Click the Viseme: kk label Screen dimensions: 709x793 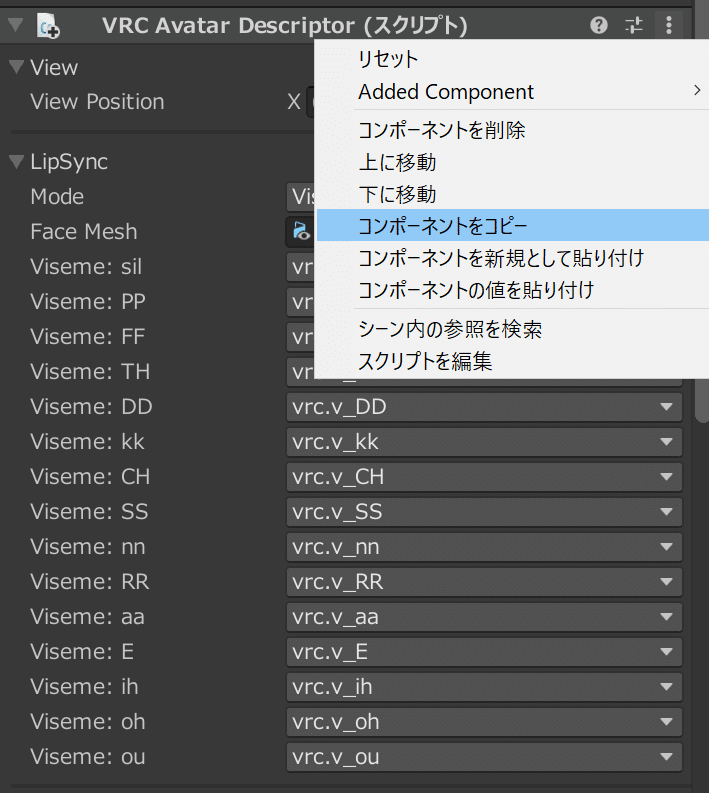point(87,442)
